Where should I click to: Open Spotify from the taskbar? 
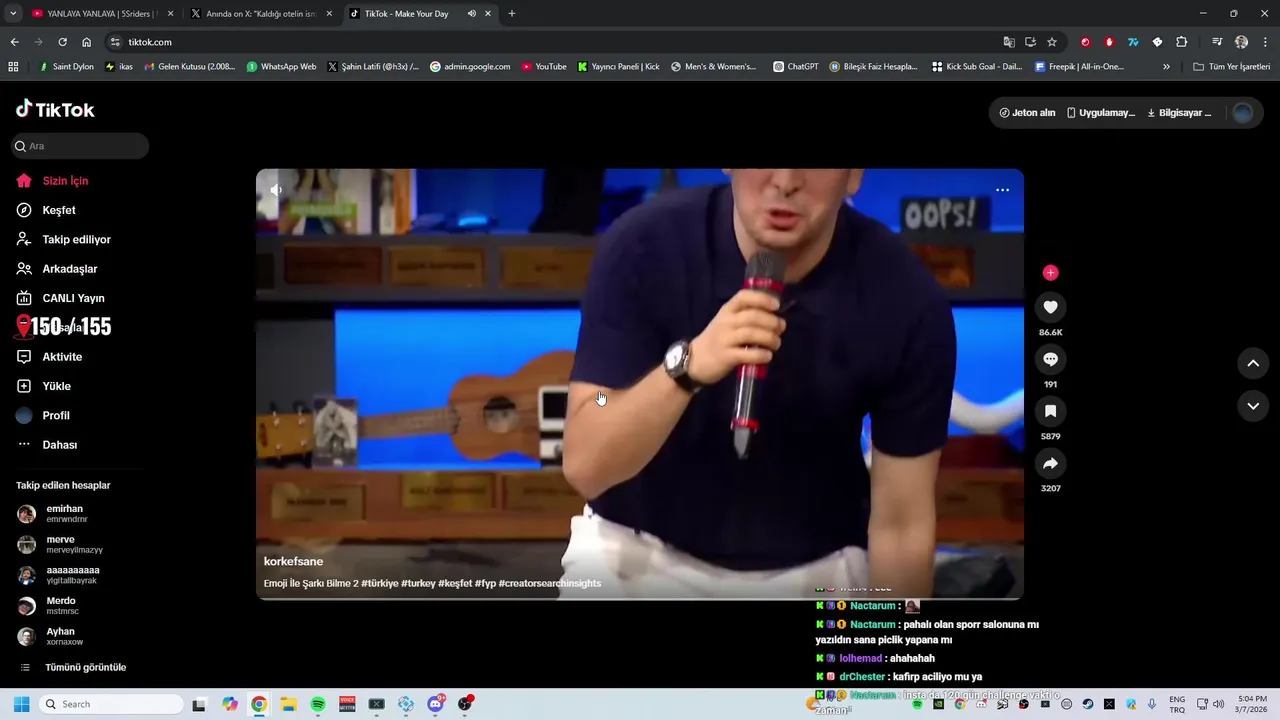[x=318, y=704]
